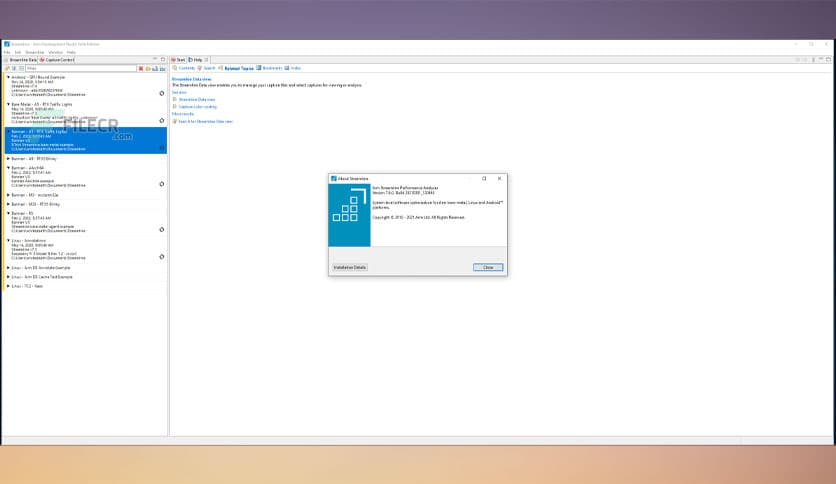
Task: Collapse the Linux Annotations entry
Action: (8, 240)
